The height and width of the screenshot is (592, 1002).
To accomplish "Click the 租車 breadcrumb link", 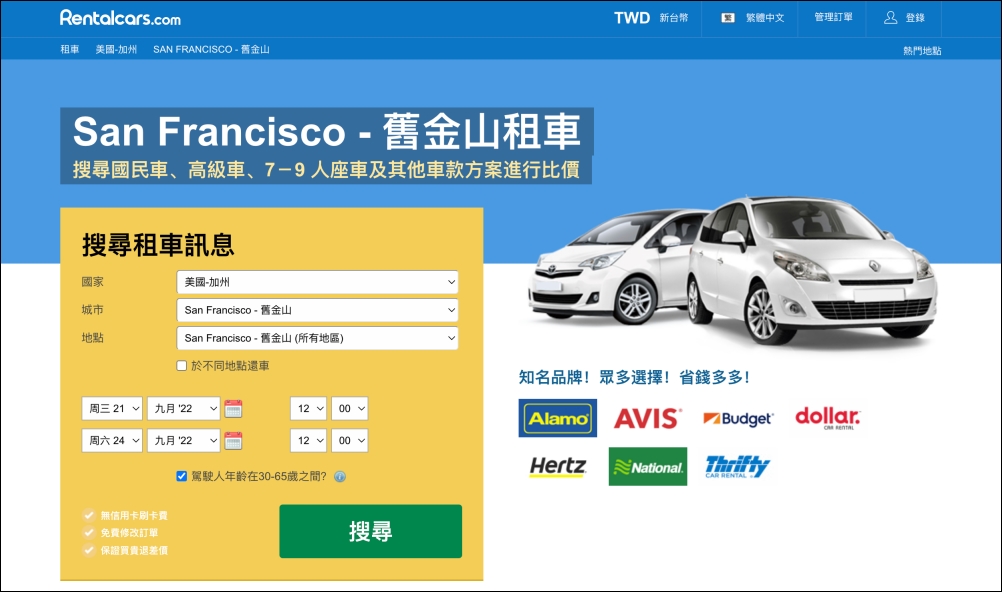I will point(70,49).
